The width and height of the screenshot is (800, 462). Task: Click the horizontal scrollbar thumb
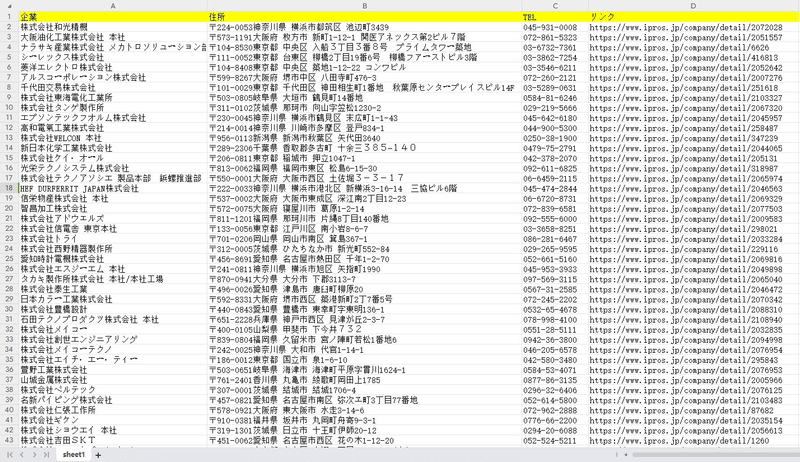[x=716, y=454]
